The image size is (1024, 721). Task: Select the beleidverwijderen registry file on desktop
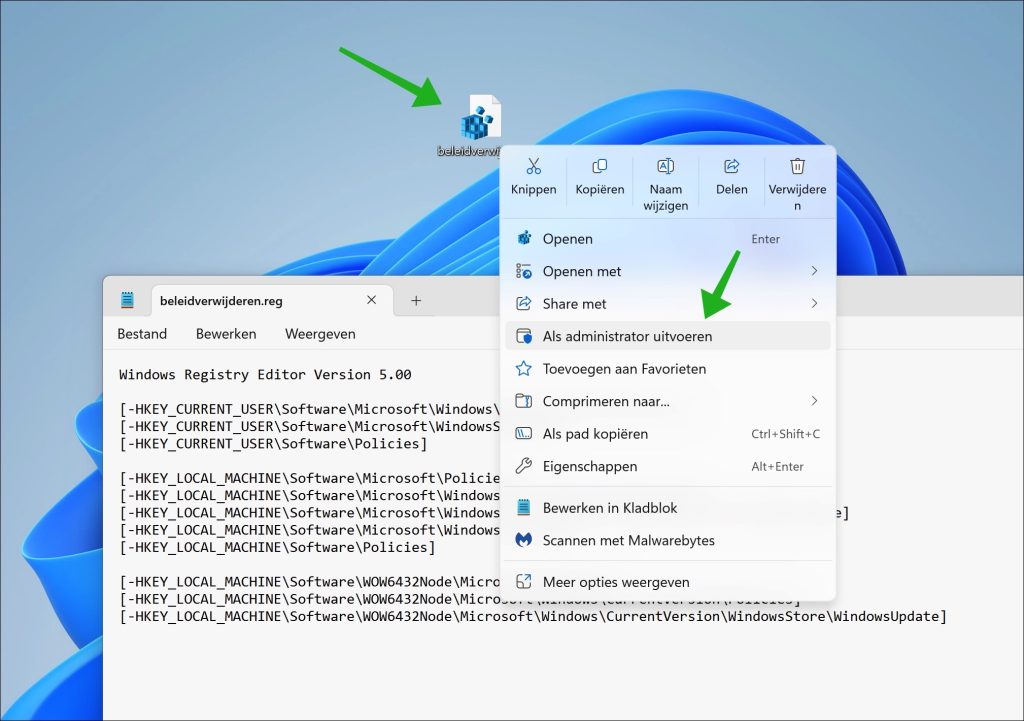(478, 123)
